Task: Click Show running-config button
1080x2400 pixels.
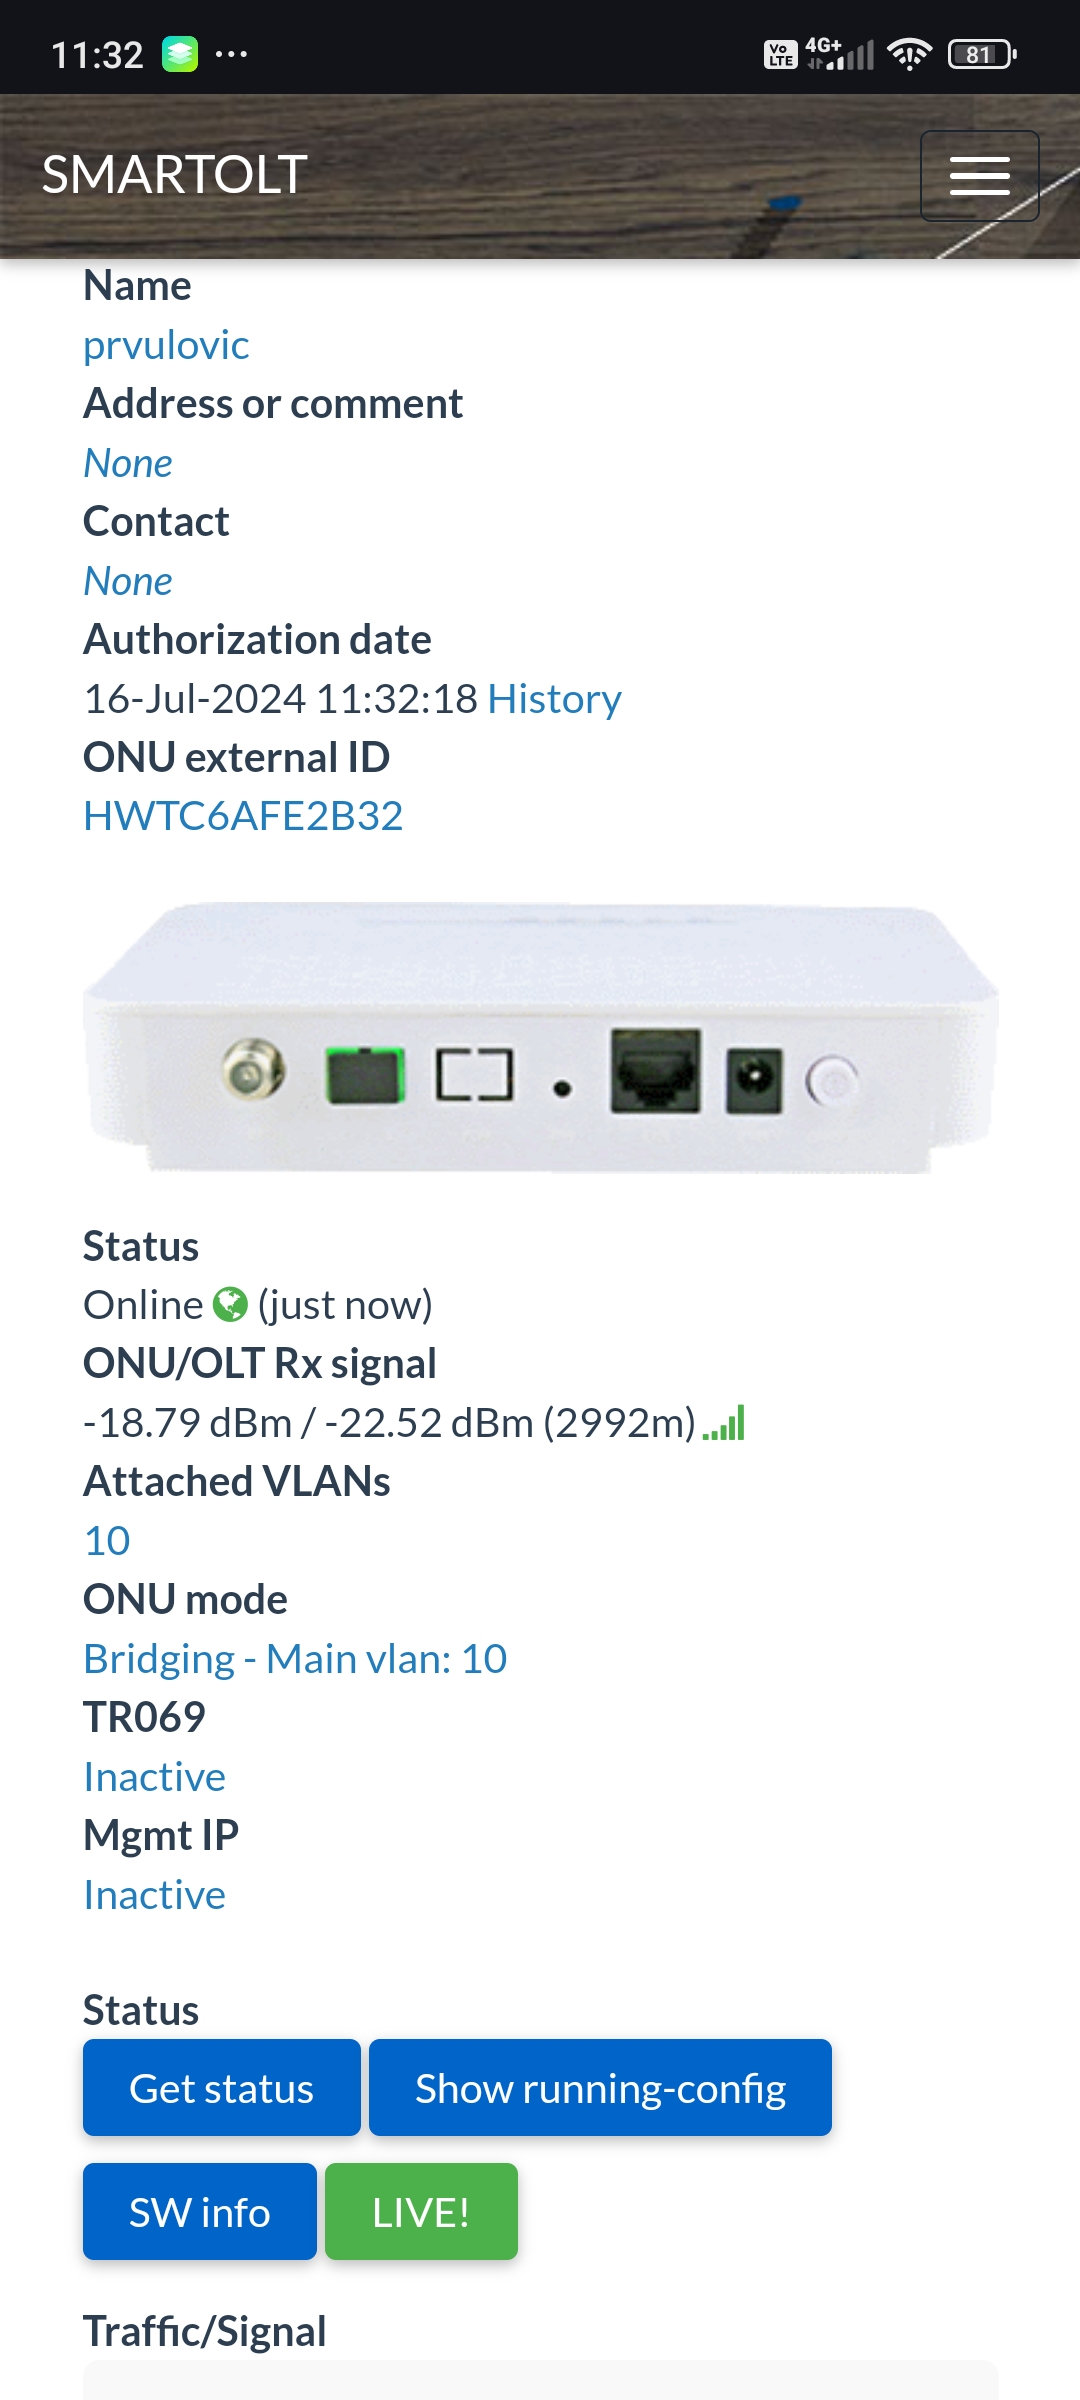Action: click(x=600, y=2088)
